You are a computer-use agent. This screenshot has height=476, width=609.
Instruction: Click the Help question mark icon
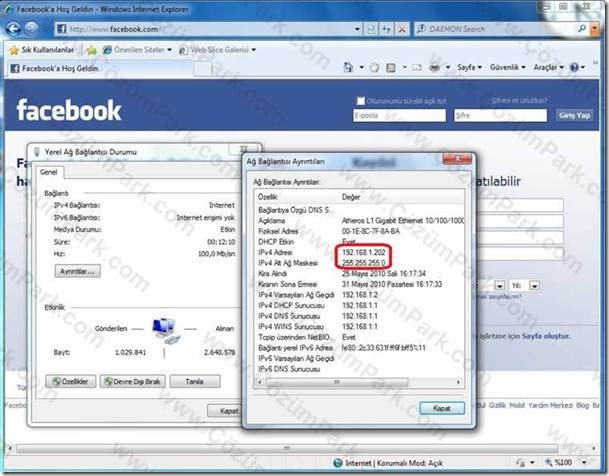click(x=574, y=68)
